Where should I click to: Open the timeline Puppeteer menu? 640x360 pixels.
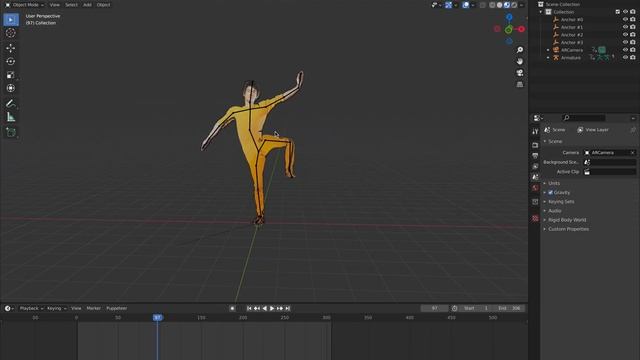117,308
